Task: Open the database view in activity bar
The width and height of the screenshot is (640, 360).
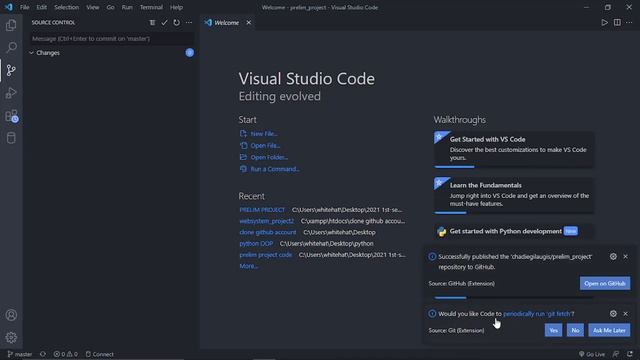Action: coord(11,138)
